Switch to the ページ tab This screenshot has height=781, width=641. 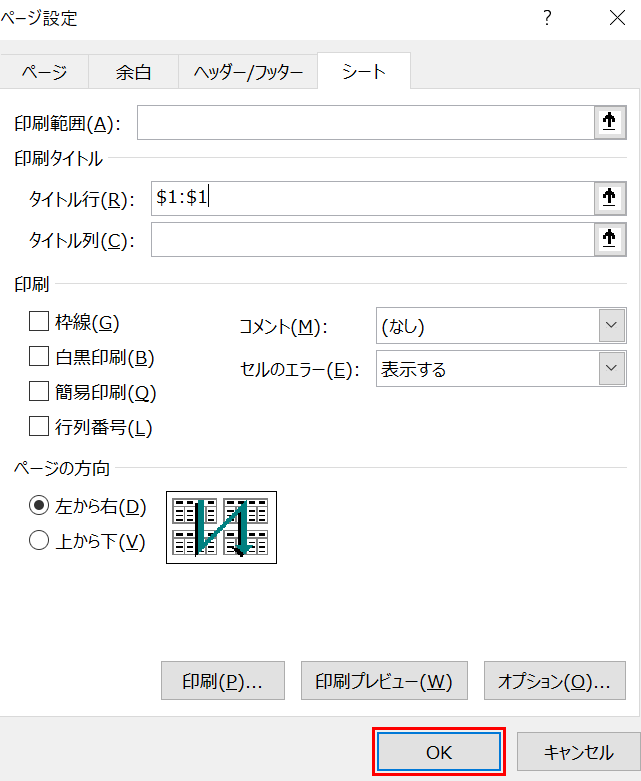[x=45, y=72]
